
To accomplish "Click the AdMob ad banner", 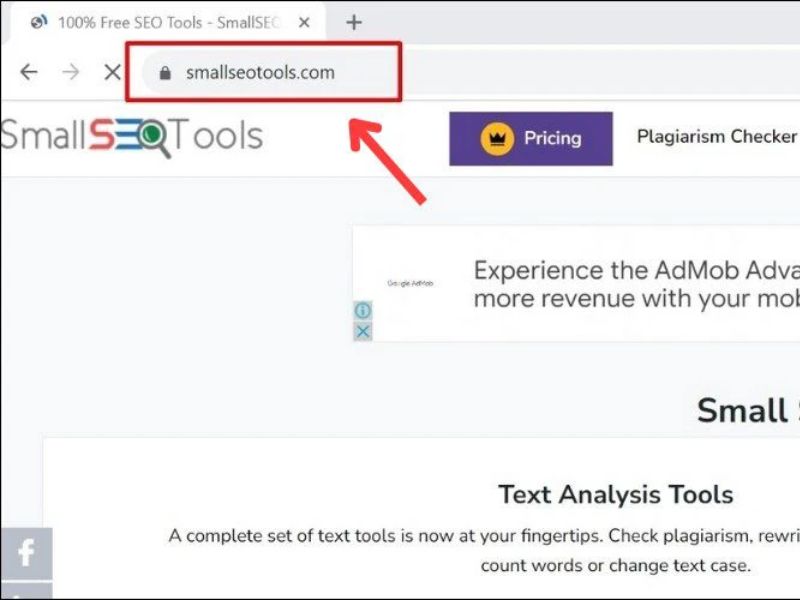I will pyautogui.click(x=575, y=285).
